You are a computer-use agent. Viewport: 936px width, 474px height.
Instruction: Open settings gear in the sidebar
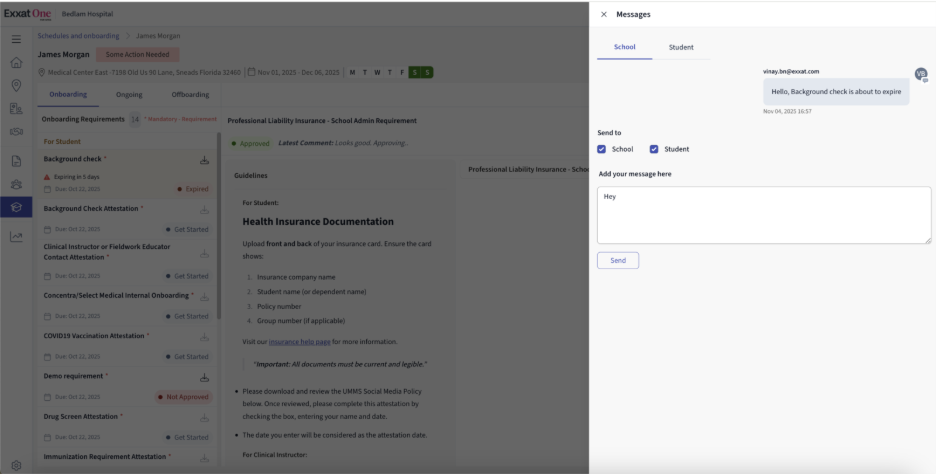[16, 465]
